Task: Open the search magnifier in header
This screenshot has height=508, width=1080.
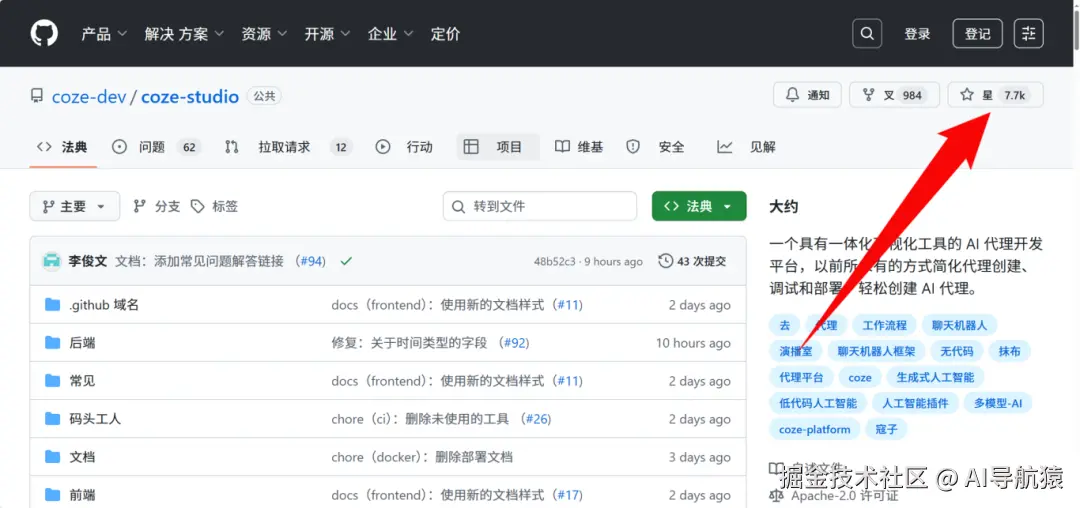Action: [x=866, y=33]
